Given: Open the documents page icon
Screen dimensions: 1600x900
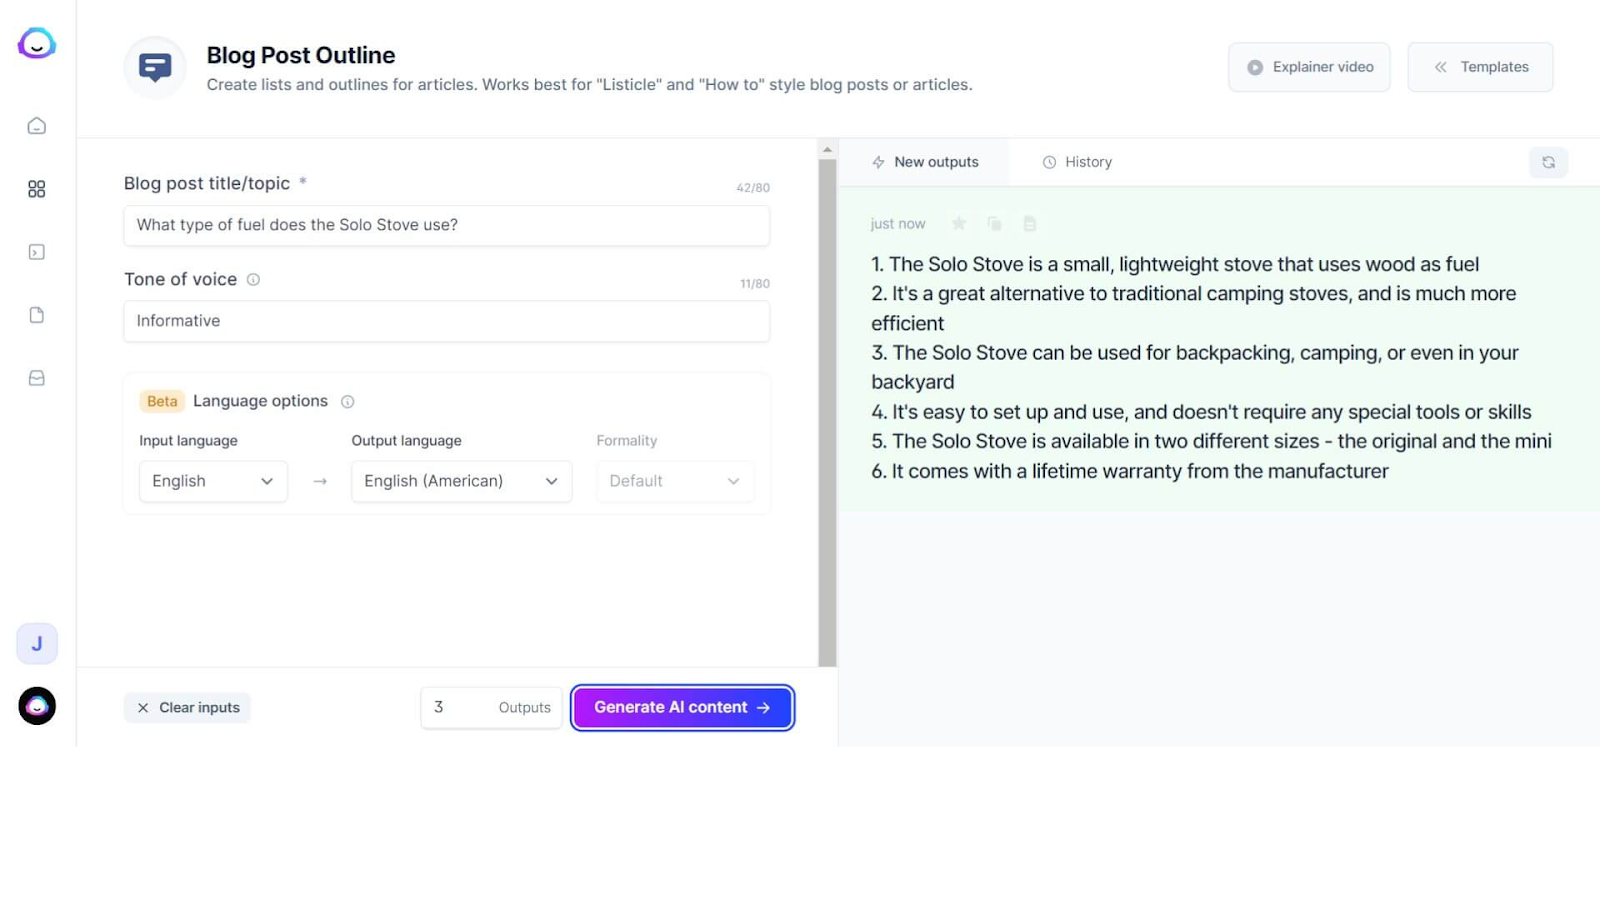Looking at the screenshot, I should (x=37, y=315).
